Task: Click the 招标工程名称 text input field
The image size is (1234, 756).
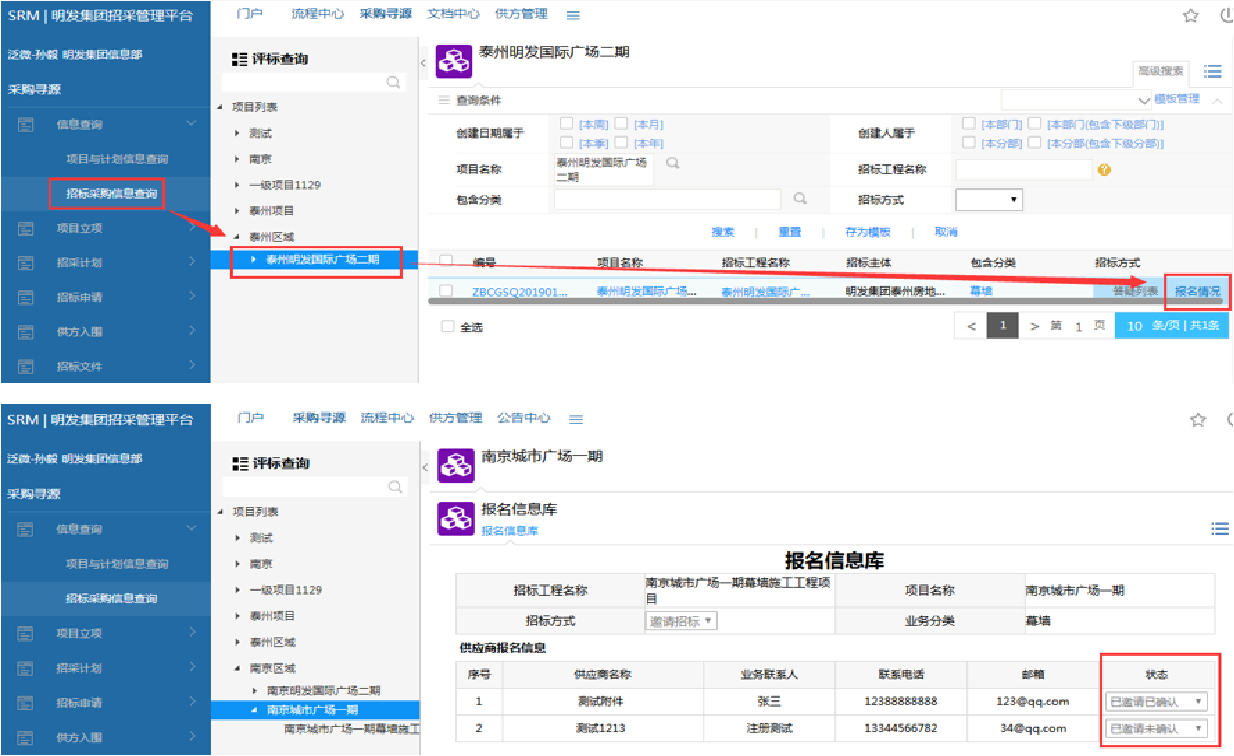Action: pos(1023,170)
